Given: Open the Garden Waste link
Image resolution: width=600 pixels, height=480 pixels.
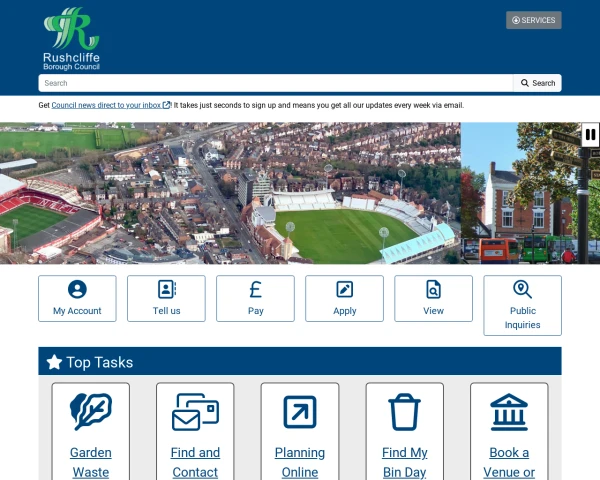Looking at the screenshot, I should [x=91, y=462].
